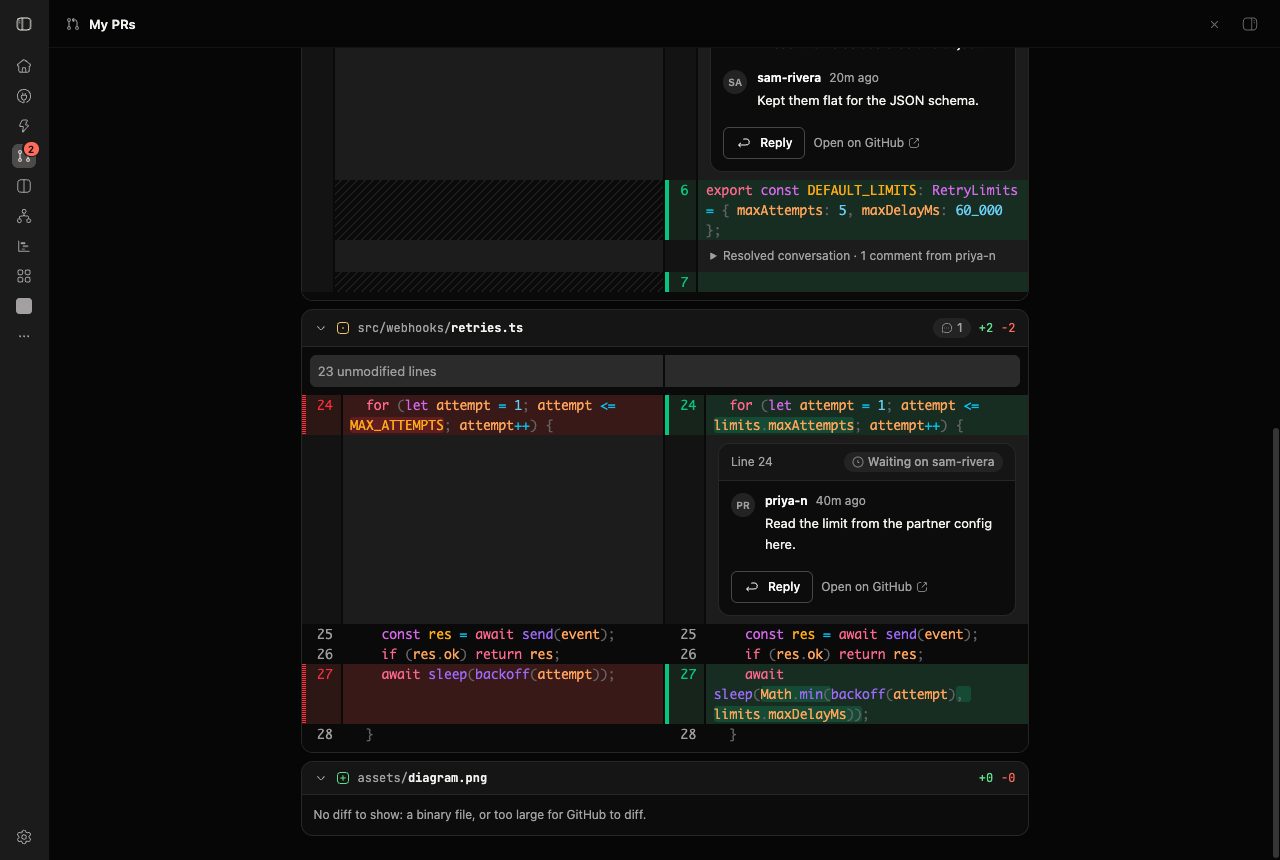Reply to sam-rivera's JSON schema comment
This screenshot has width=1280, height=860.
click(764, 143)
